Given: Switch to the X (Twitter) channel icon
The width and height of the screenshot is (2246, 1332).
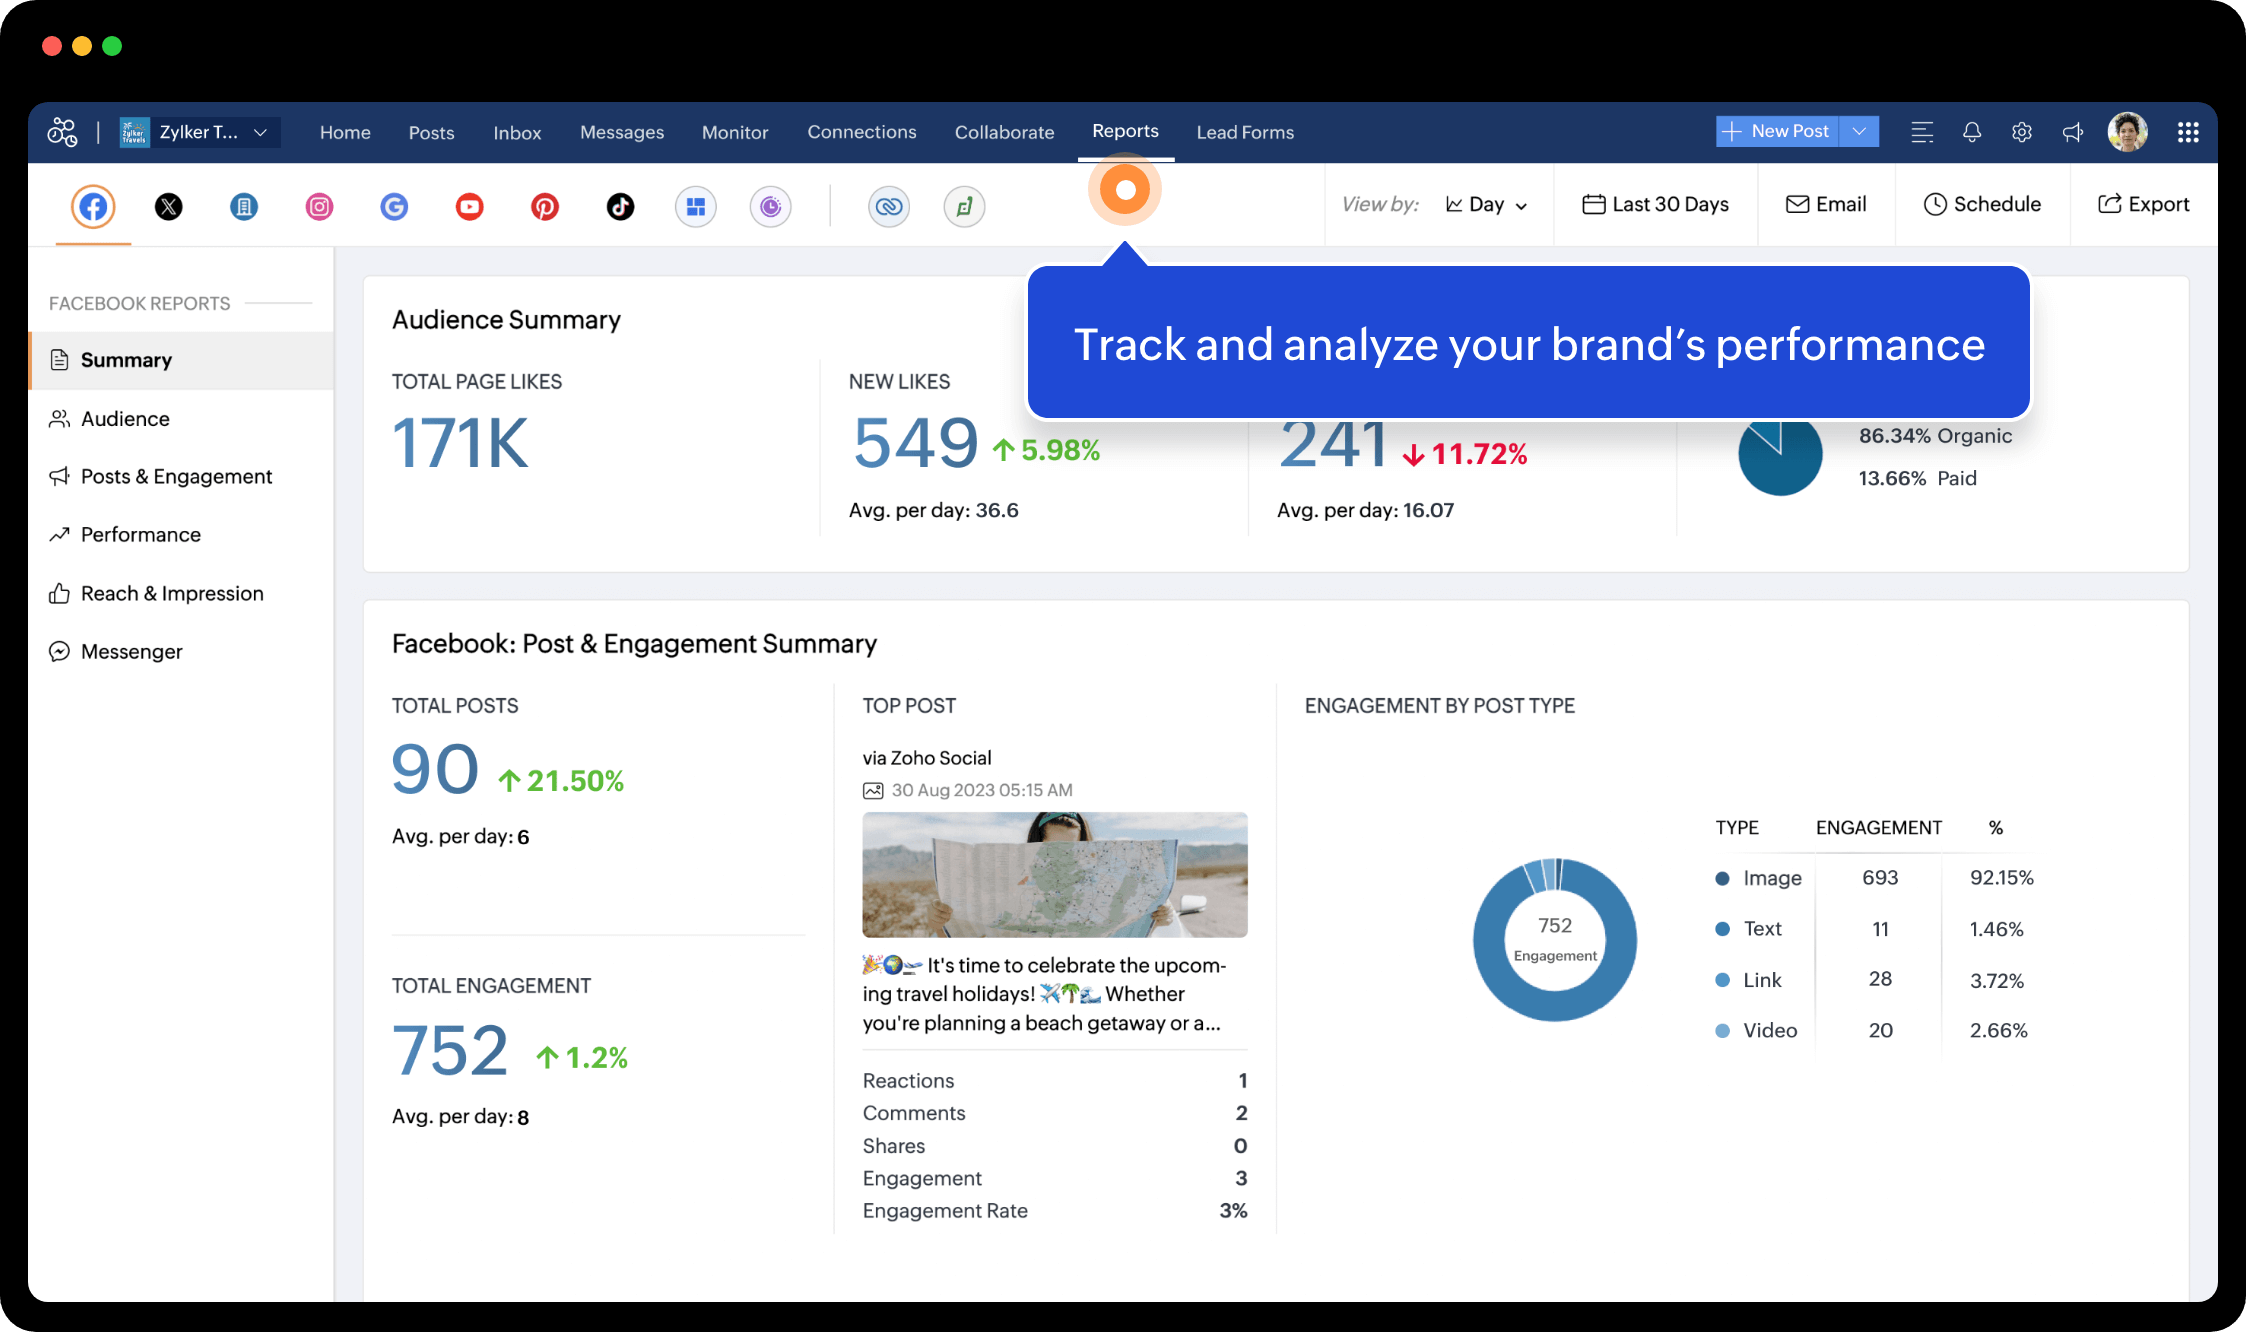Looking at the screenshot, I should 169,207.
